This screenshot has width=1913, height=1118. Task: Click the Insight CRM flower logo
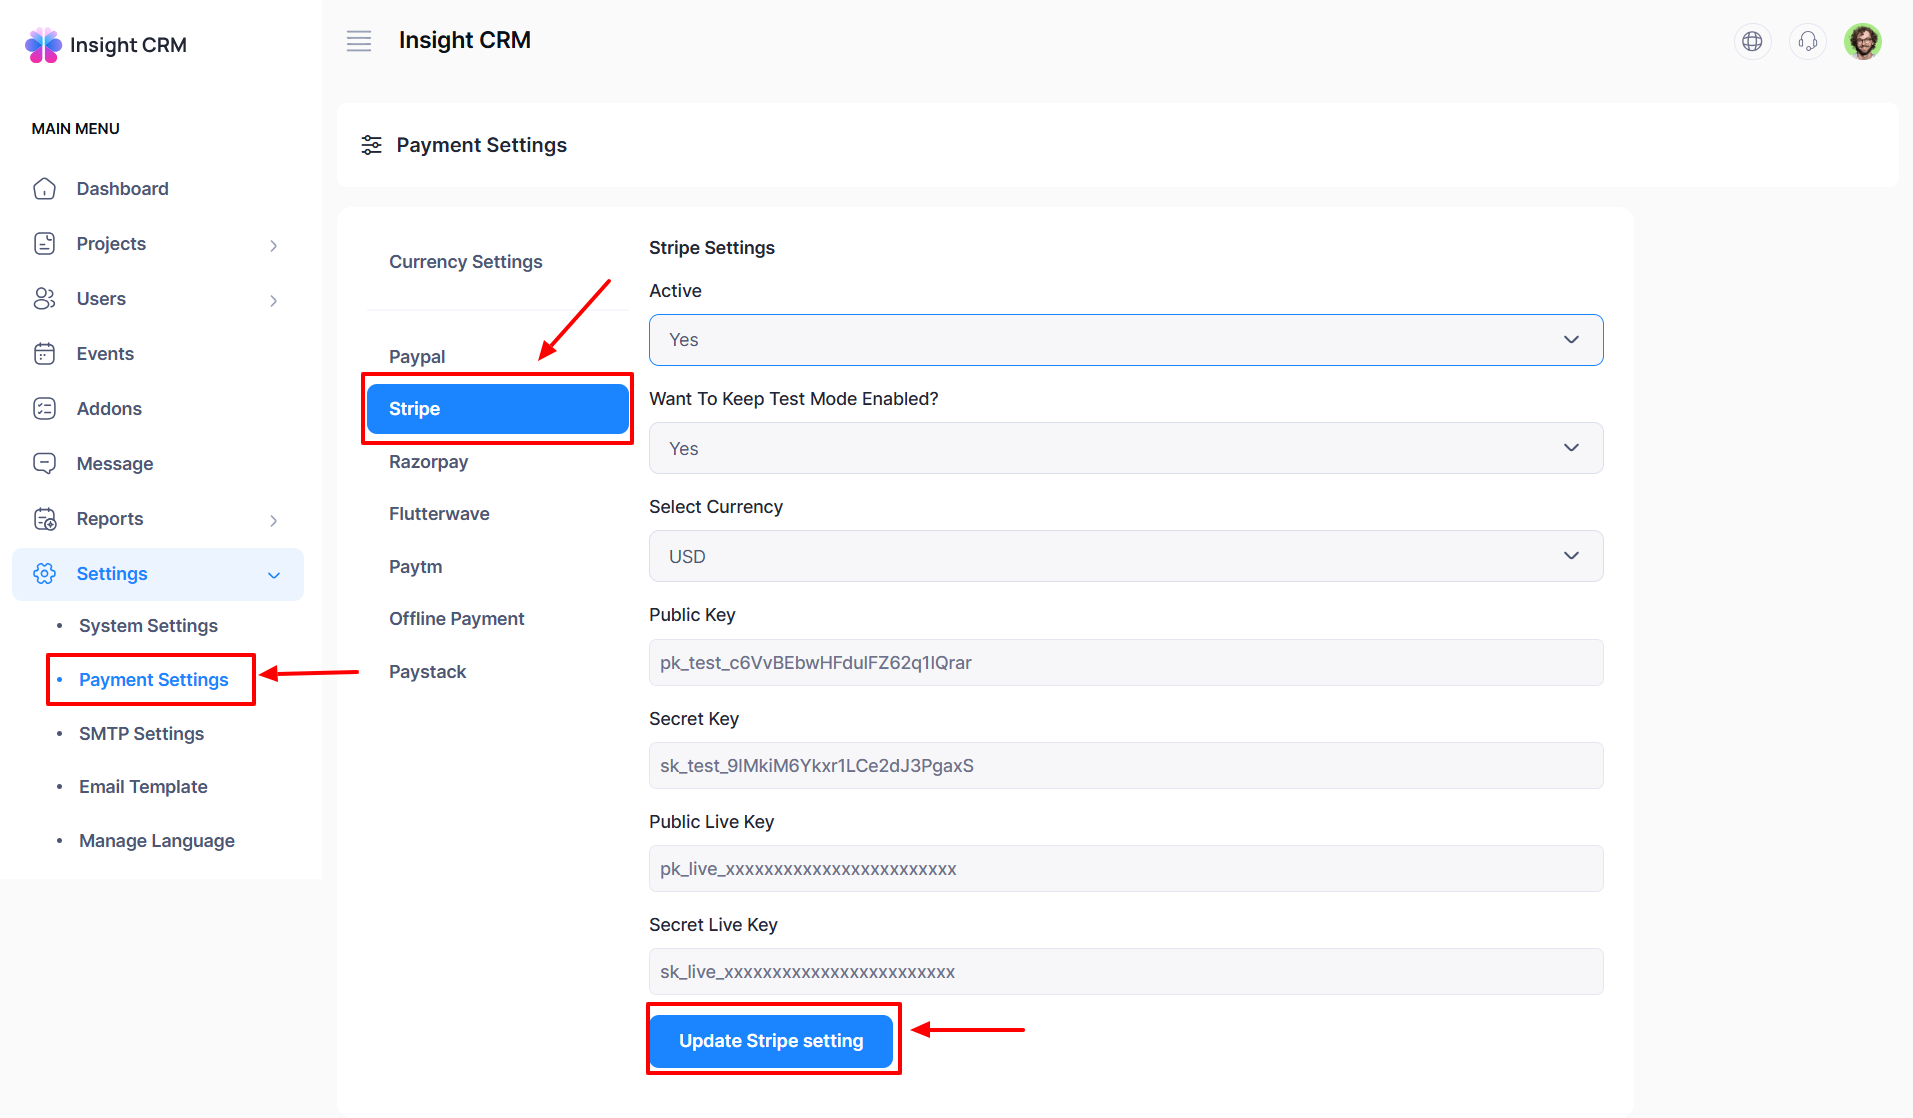(x=43, y=45)
